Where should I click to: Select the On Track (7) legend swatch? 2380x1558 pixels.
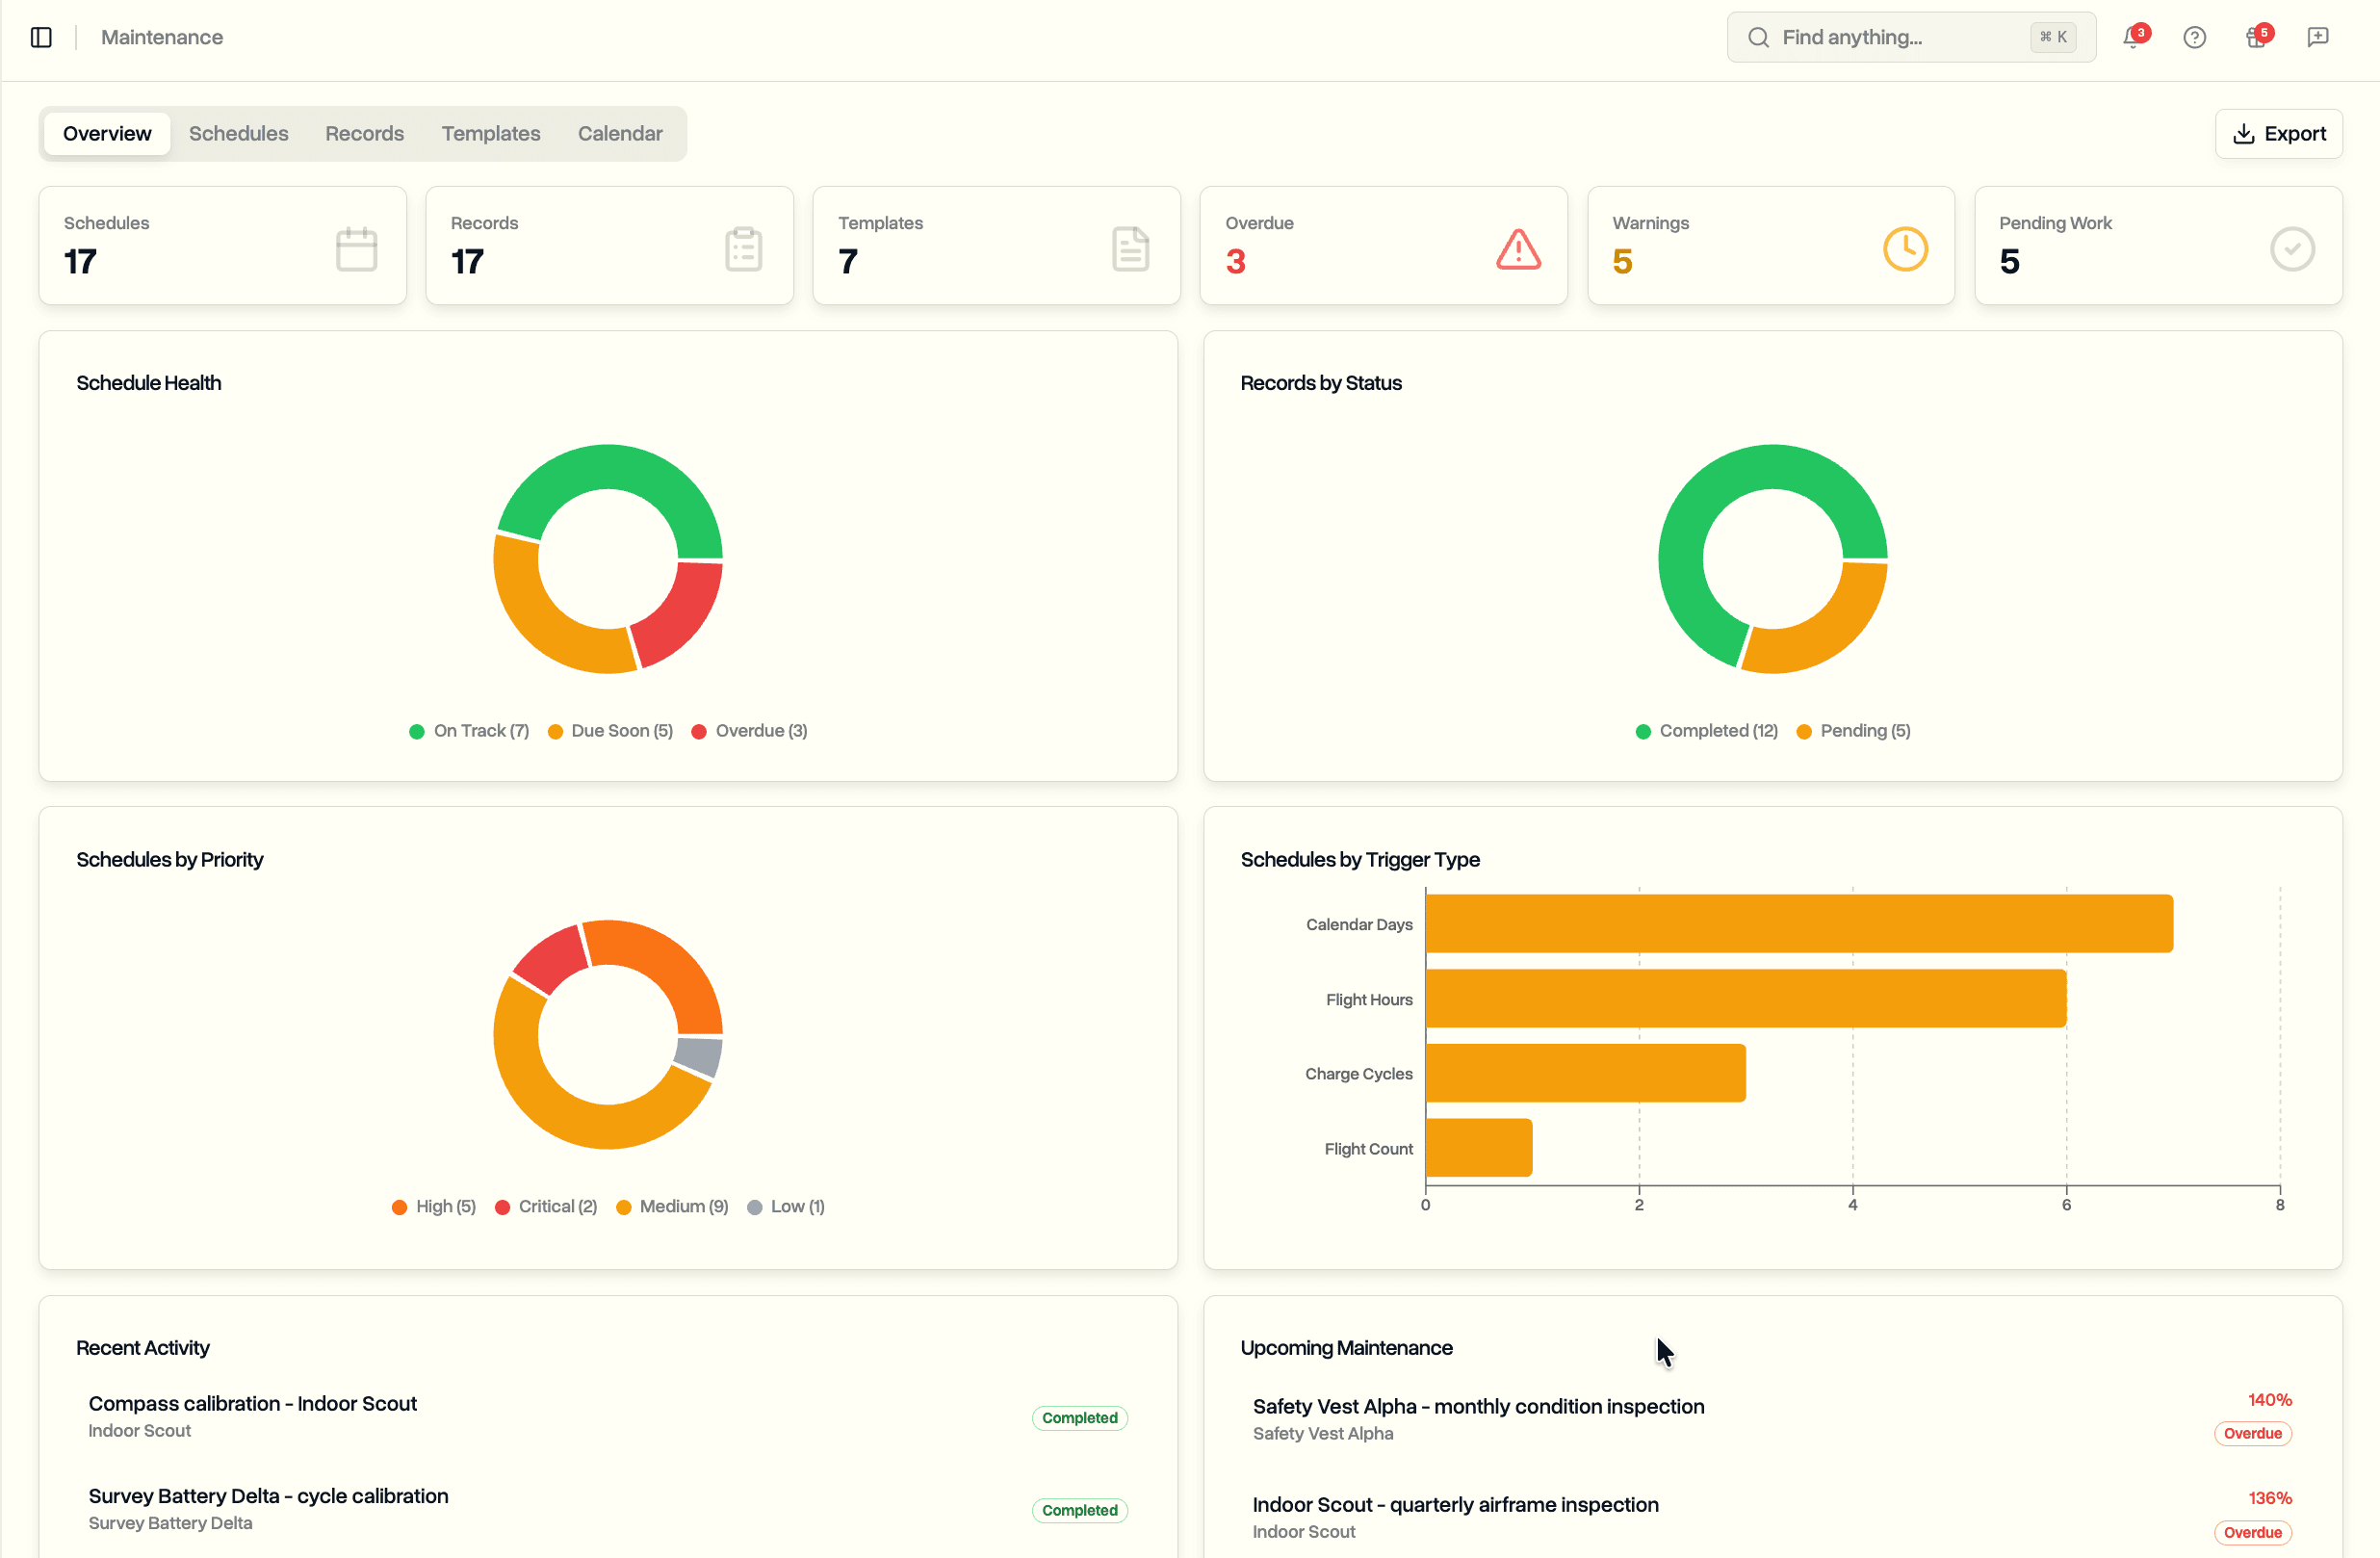(x=417, y=732)
